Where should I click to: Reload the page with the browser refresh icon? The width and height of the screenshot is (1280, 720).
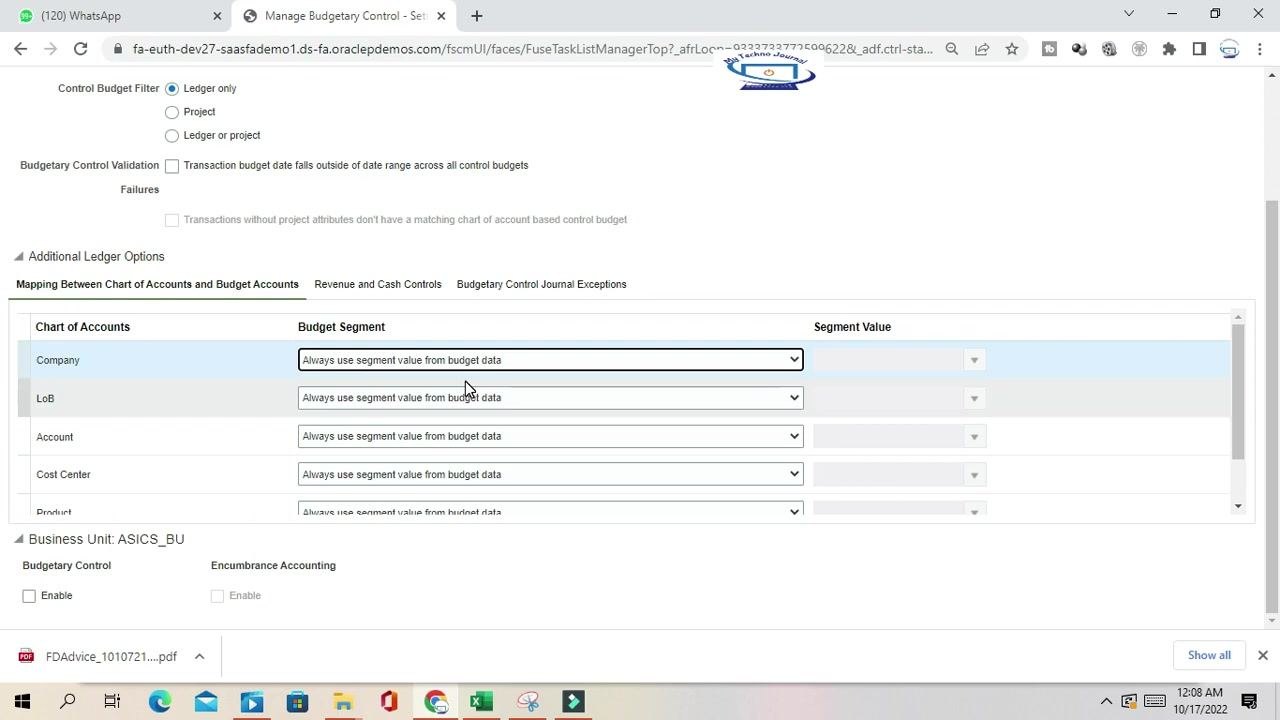coord(80,48)
